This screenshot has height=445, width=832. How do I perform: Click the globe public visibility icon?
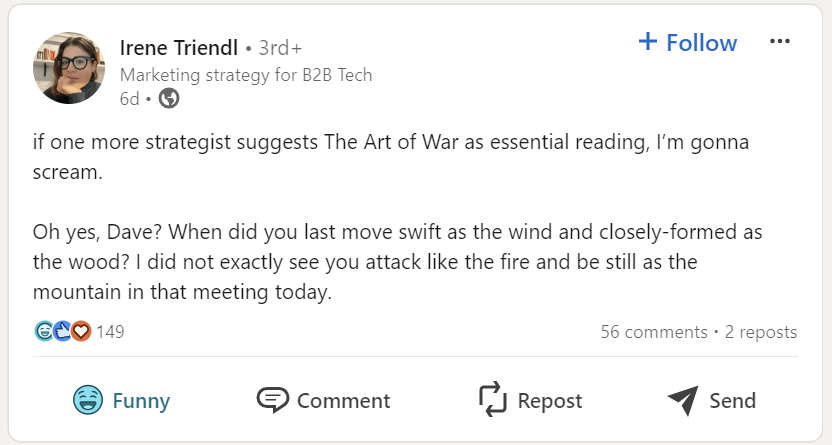tap(169, 98)
